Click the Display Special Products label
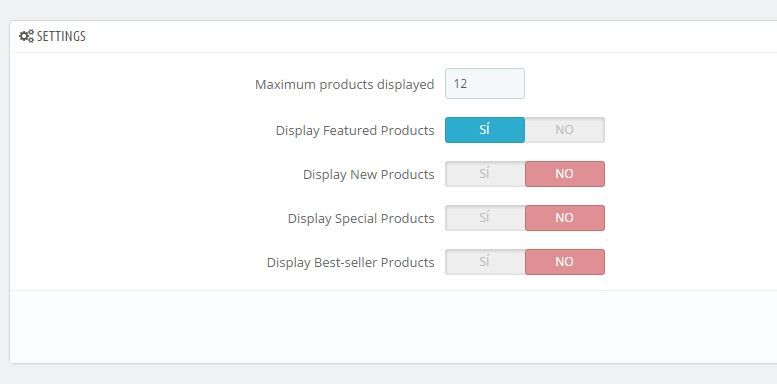Viewport: 777px width, 384px height. pos(361,219)
